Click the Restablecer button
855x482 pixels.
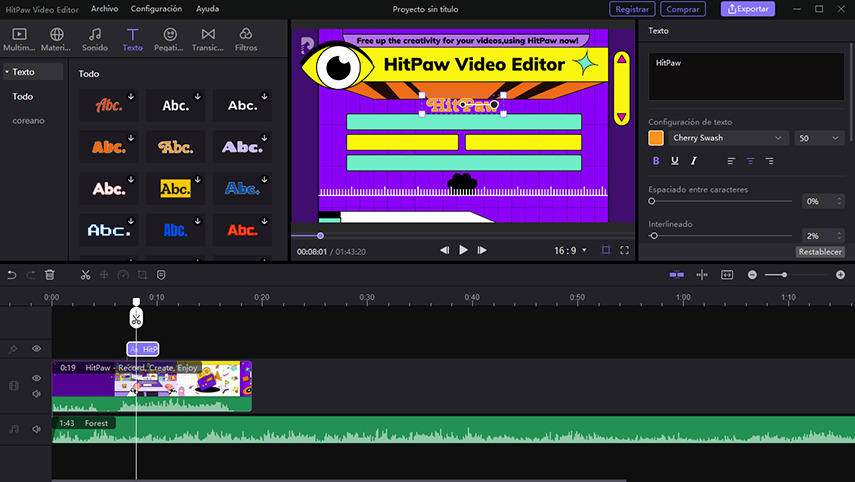point(820,252)
